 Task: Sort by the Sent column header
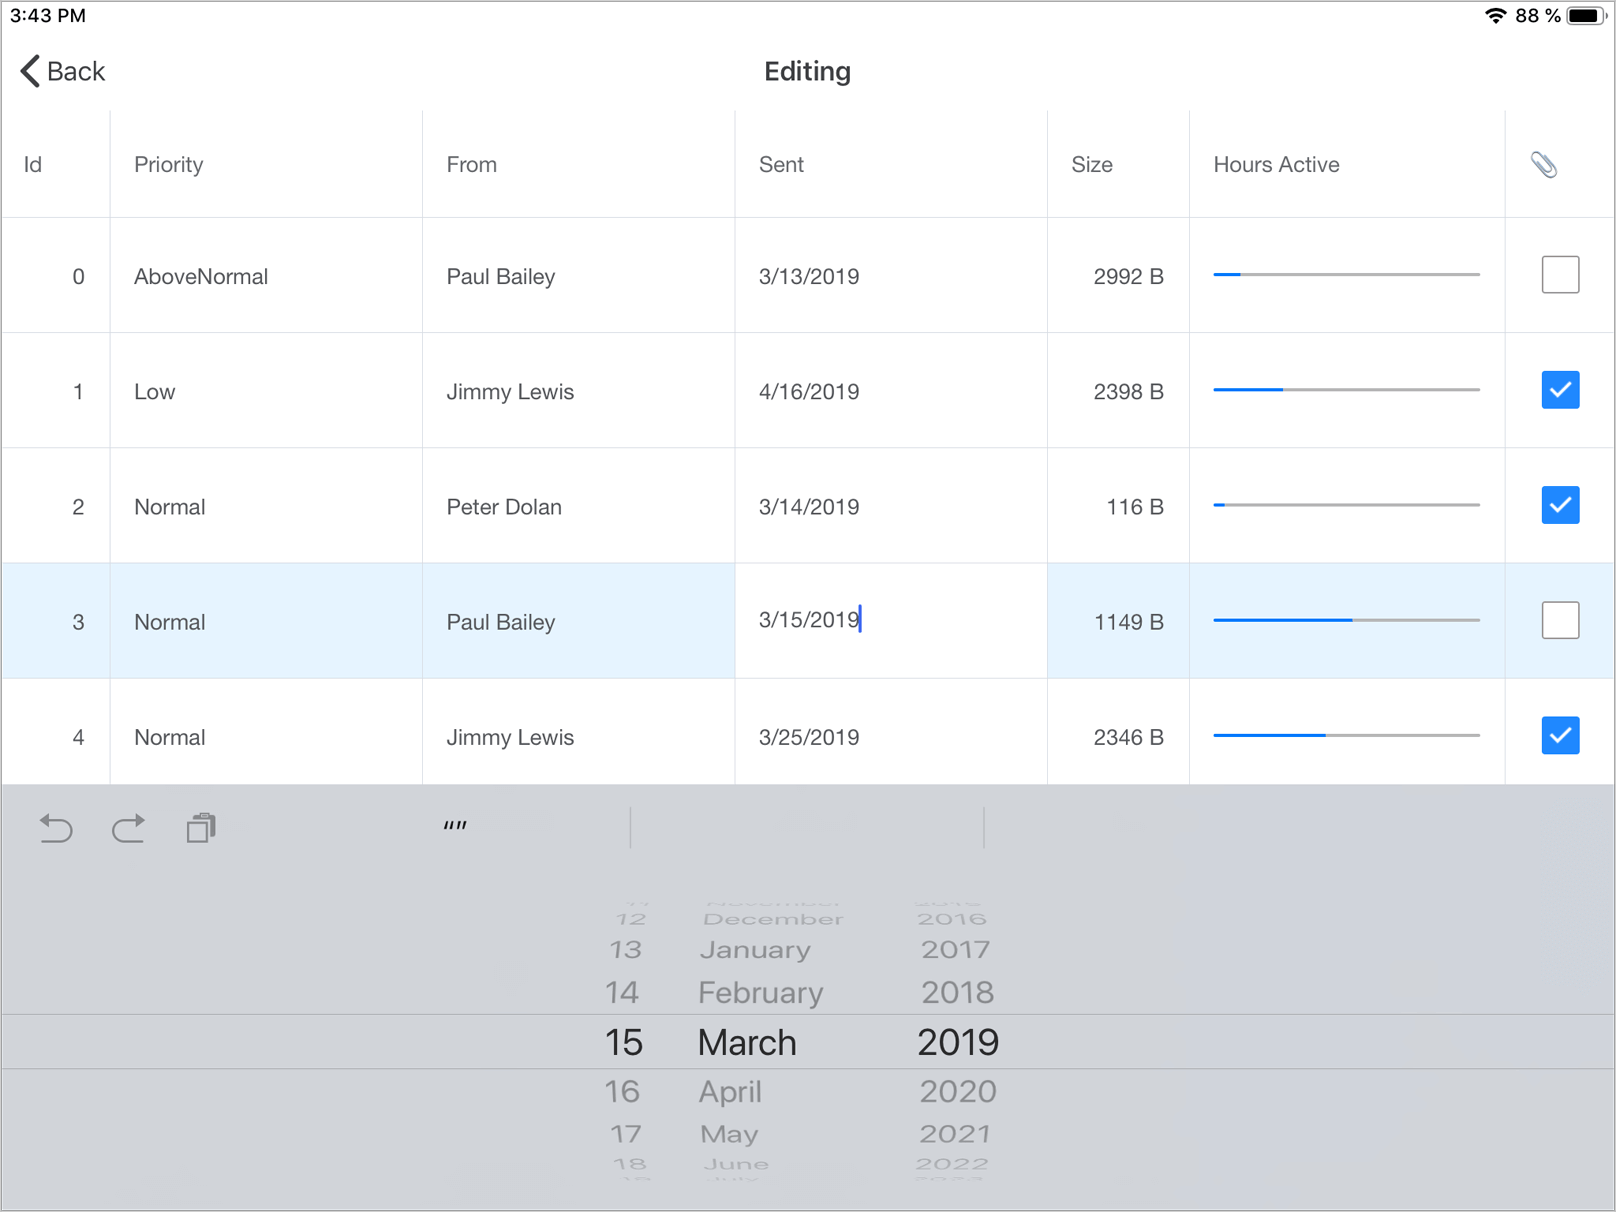[x=781, y=165]
